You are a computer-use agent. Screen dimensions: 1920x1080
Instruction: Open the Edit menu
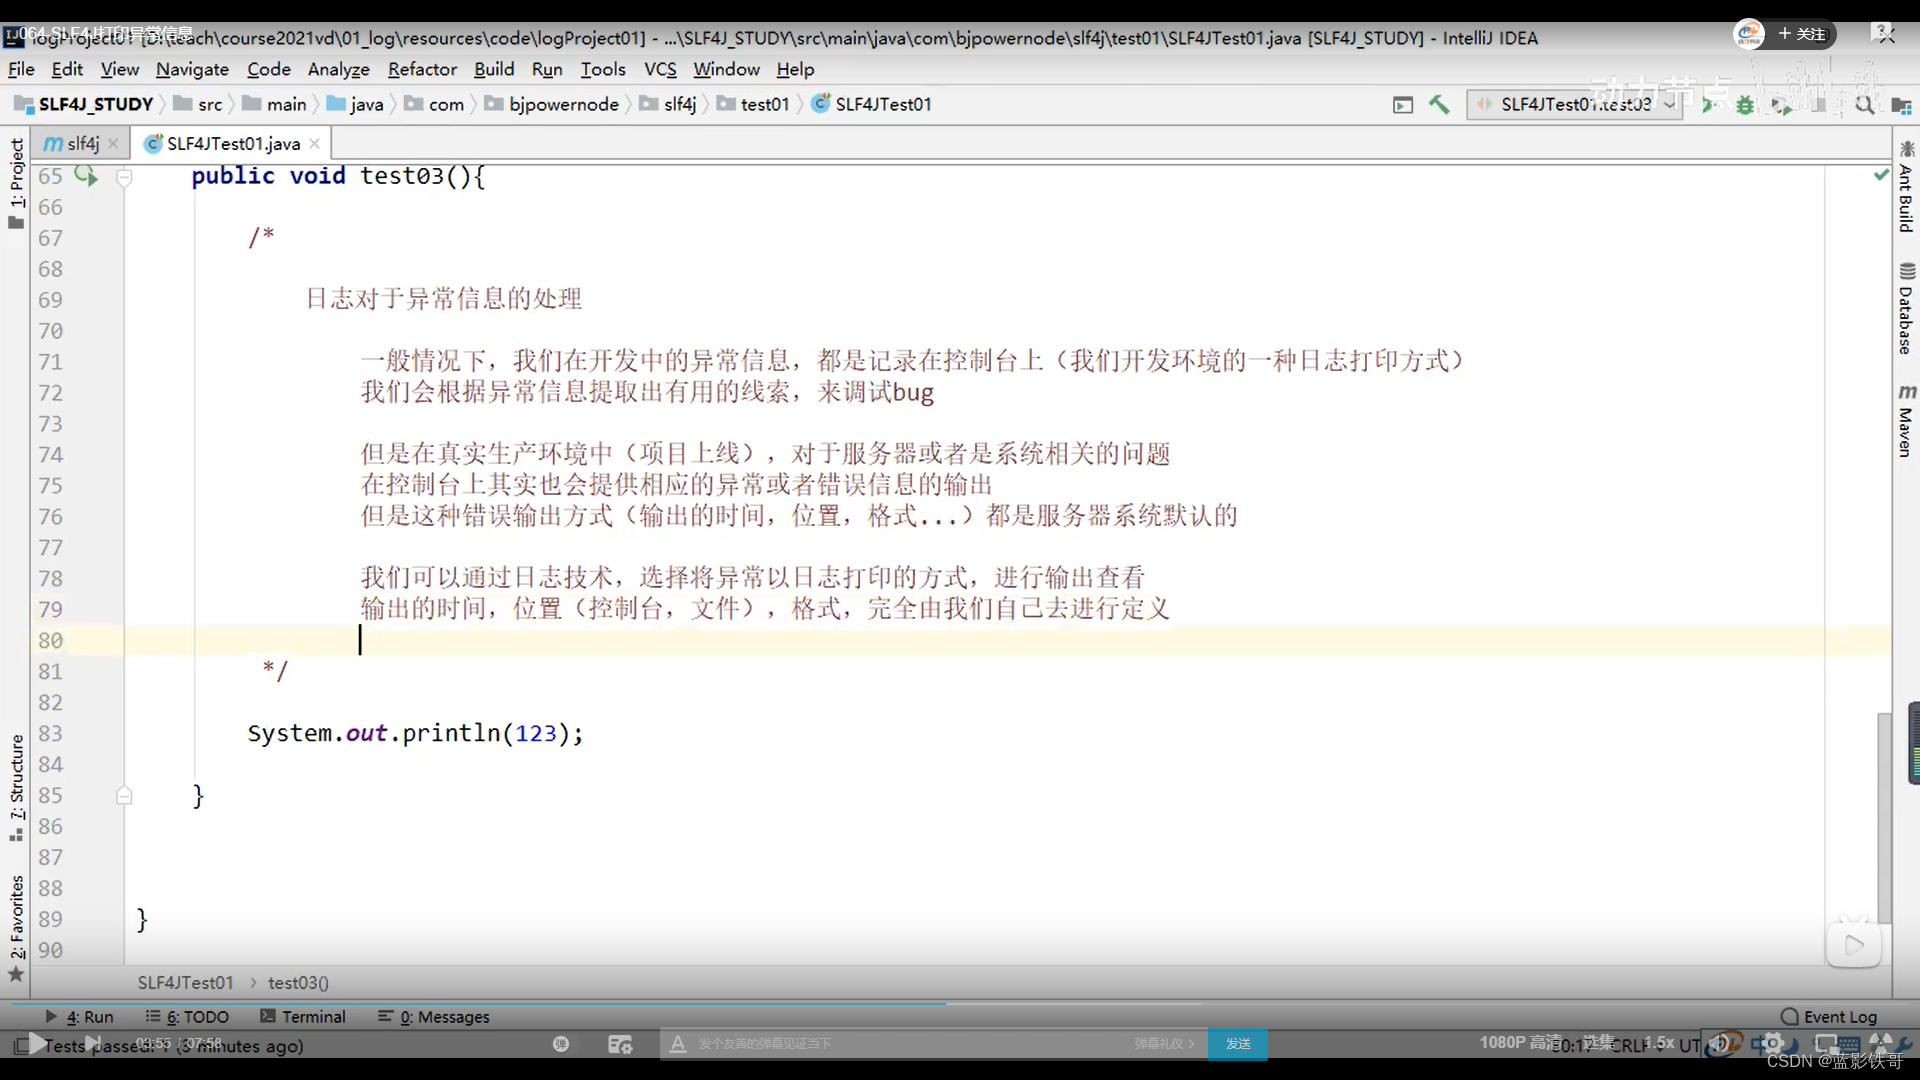coord(67,69)
